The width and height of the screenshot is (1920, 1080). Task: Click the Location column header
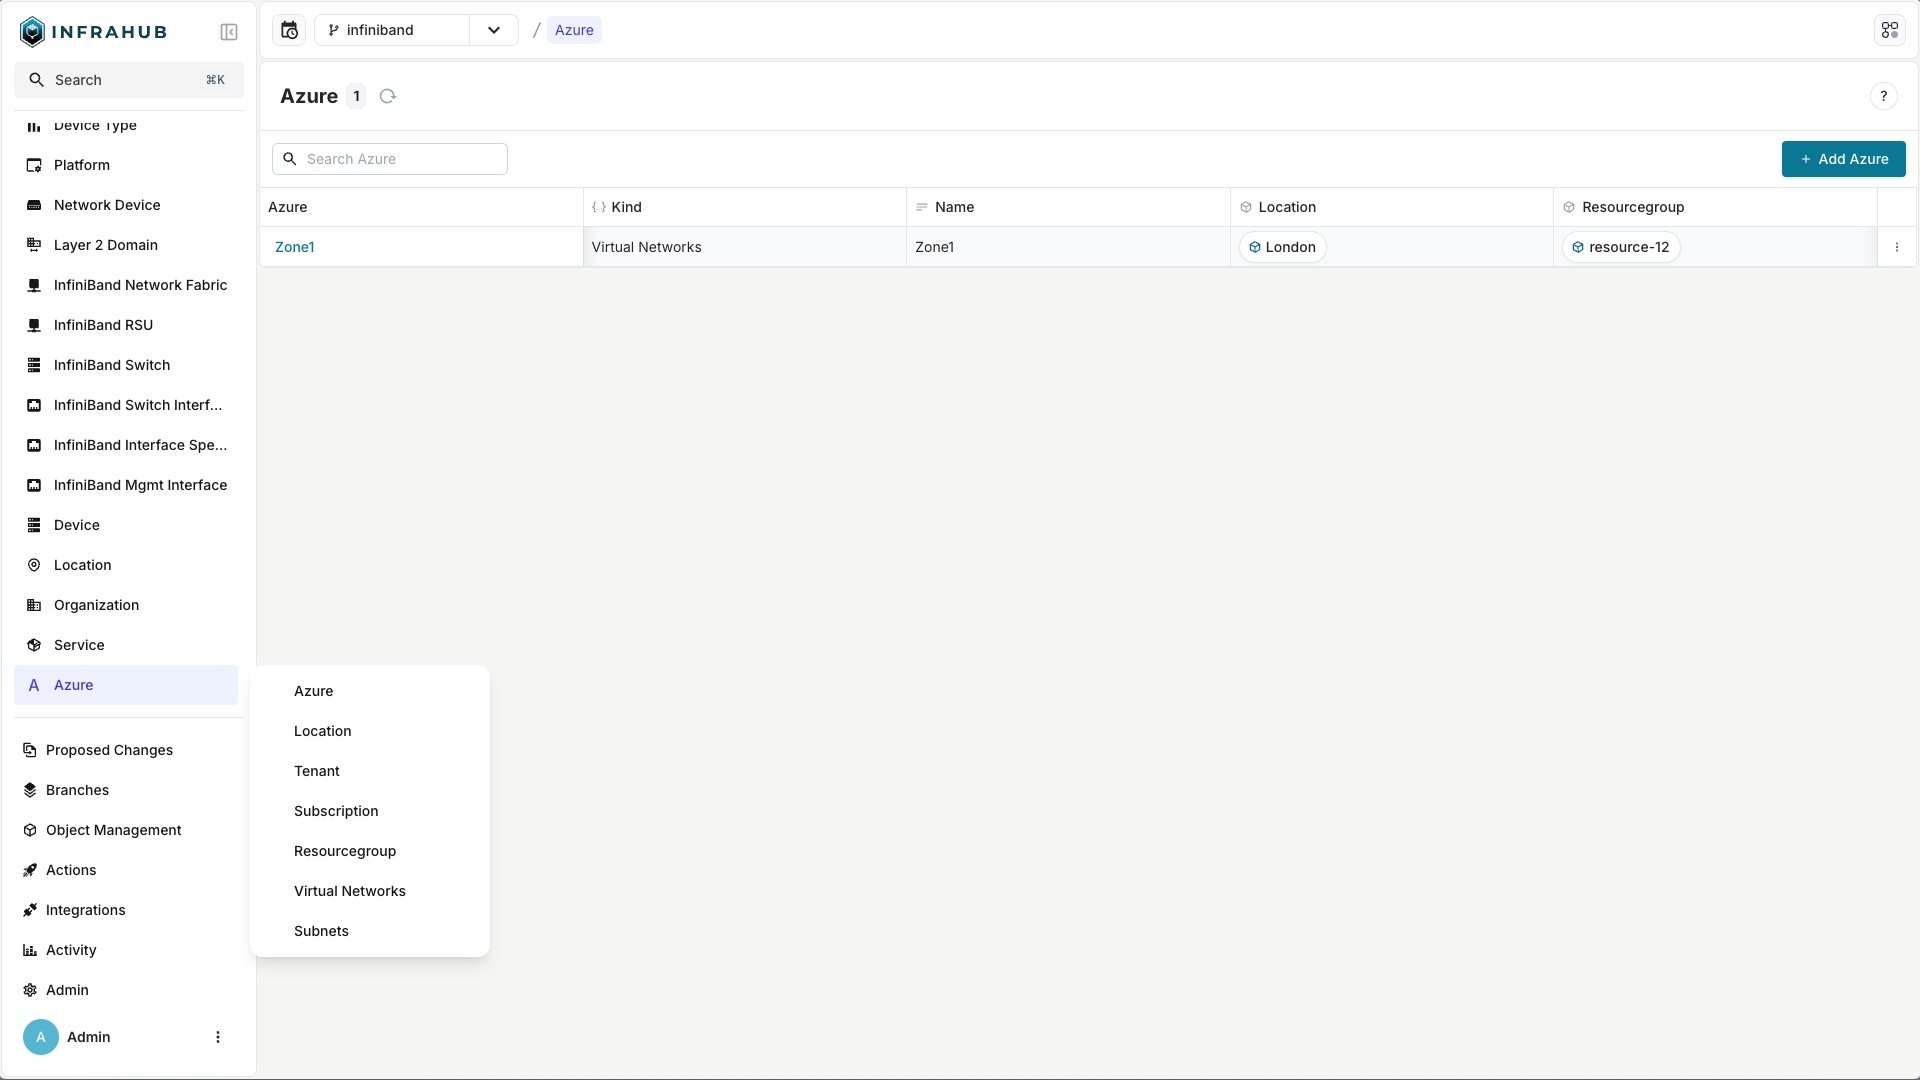pos(1391,207)
